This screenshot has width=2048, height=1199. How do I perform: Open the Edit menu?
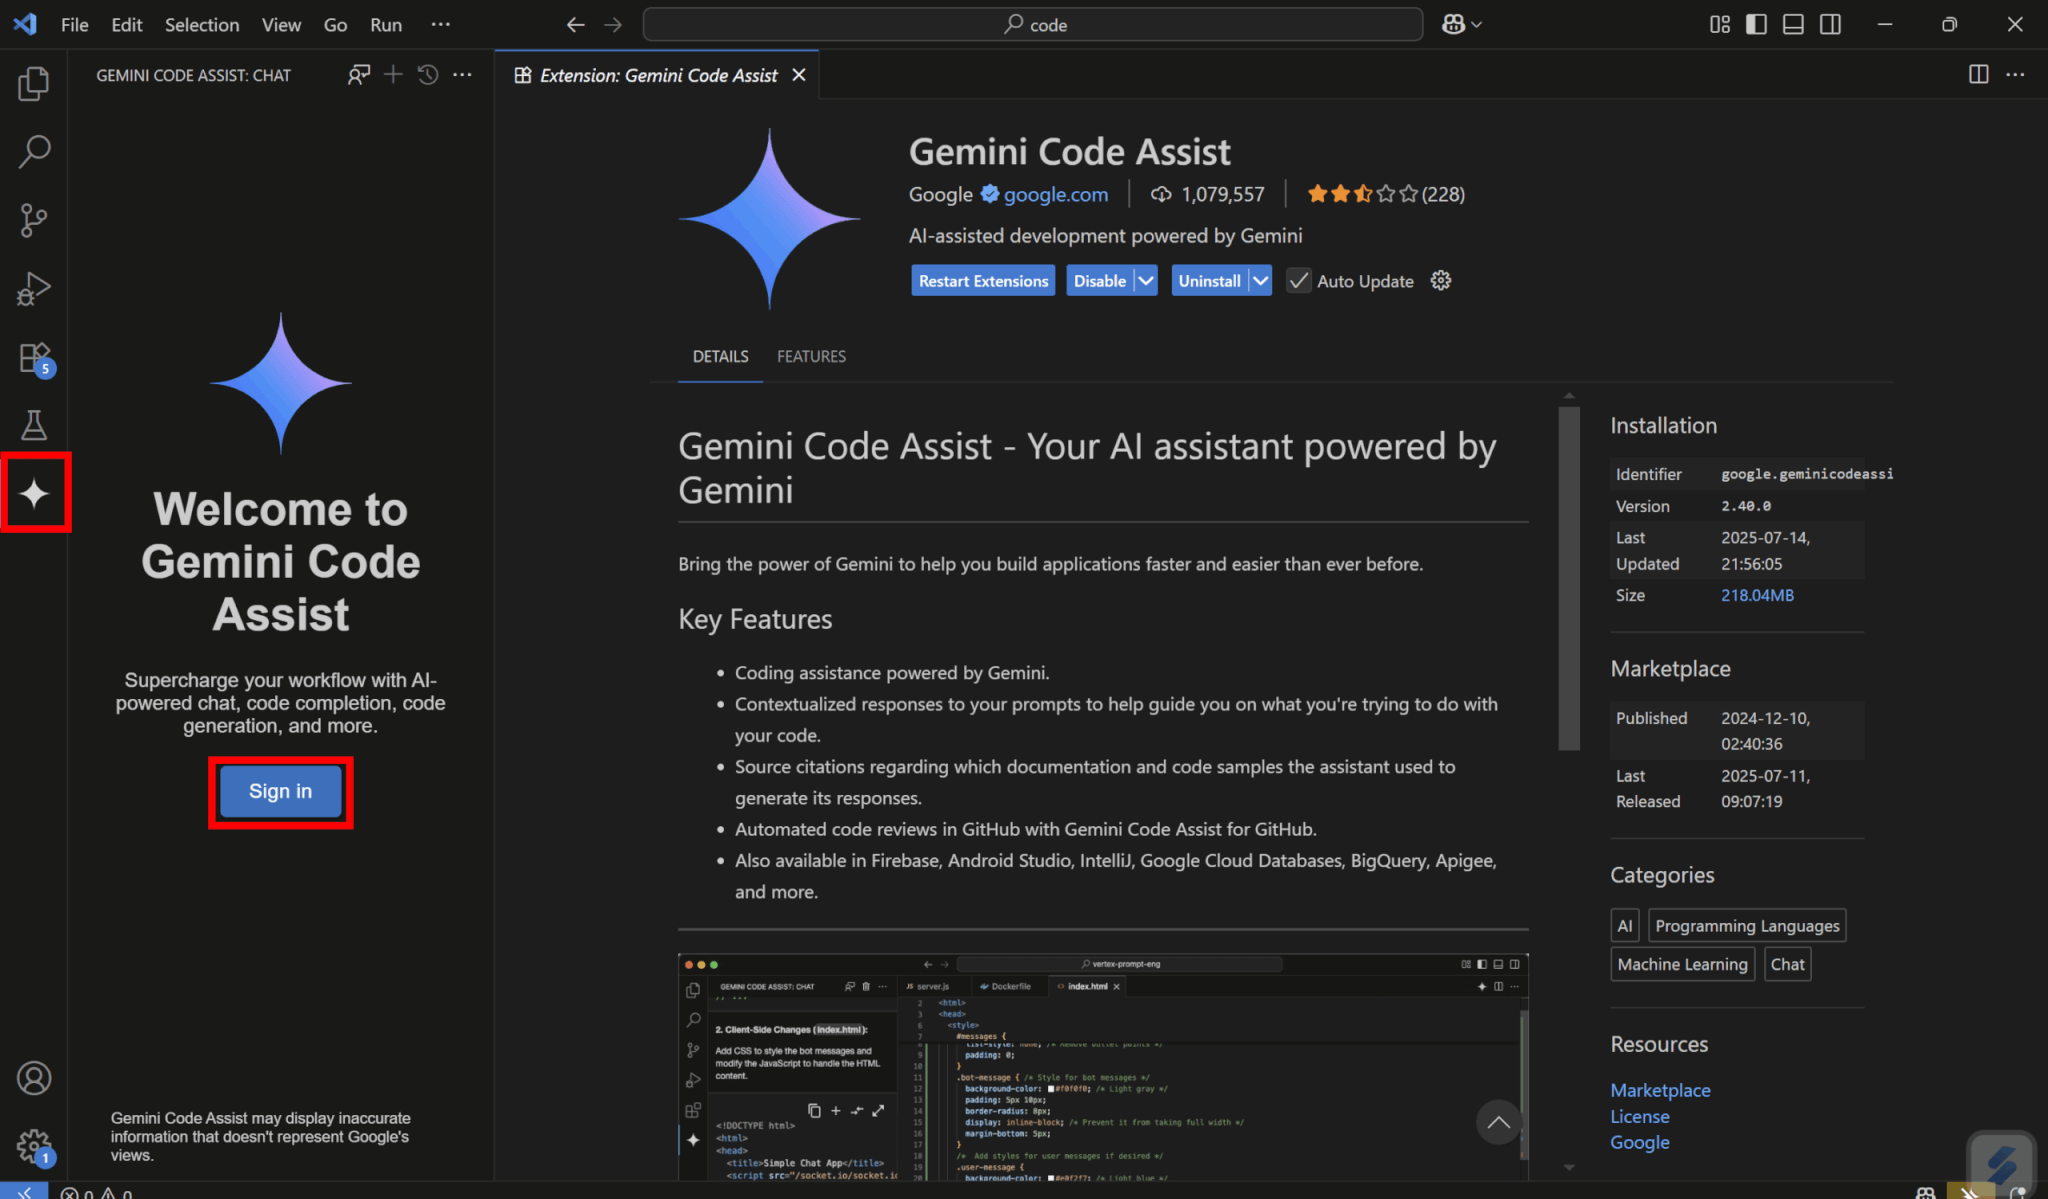point(127,25)
